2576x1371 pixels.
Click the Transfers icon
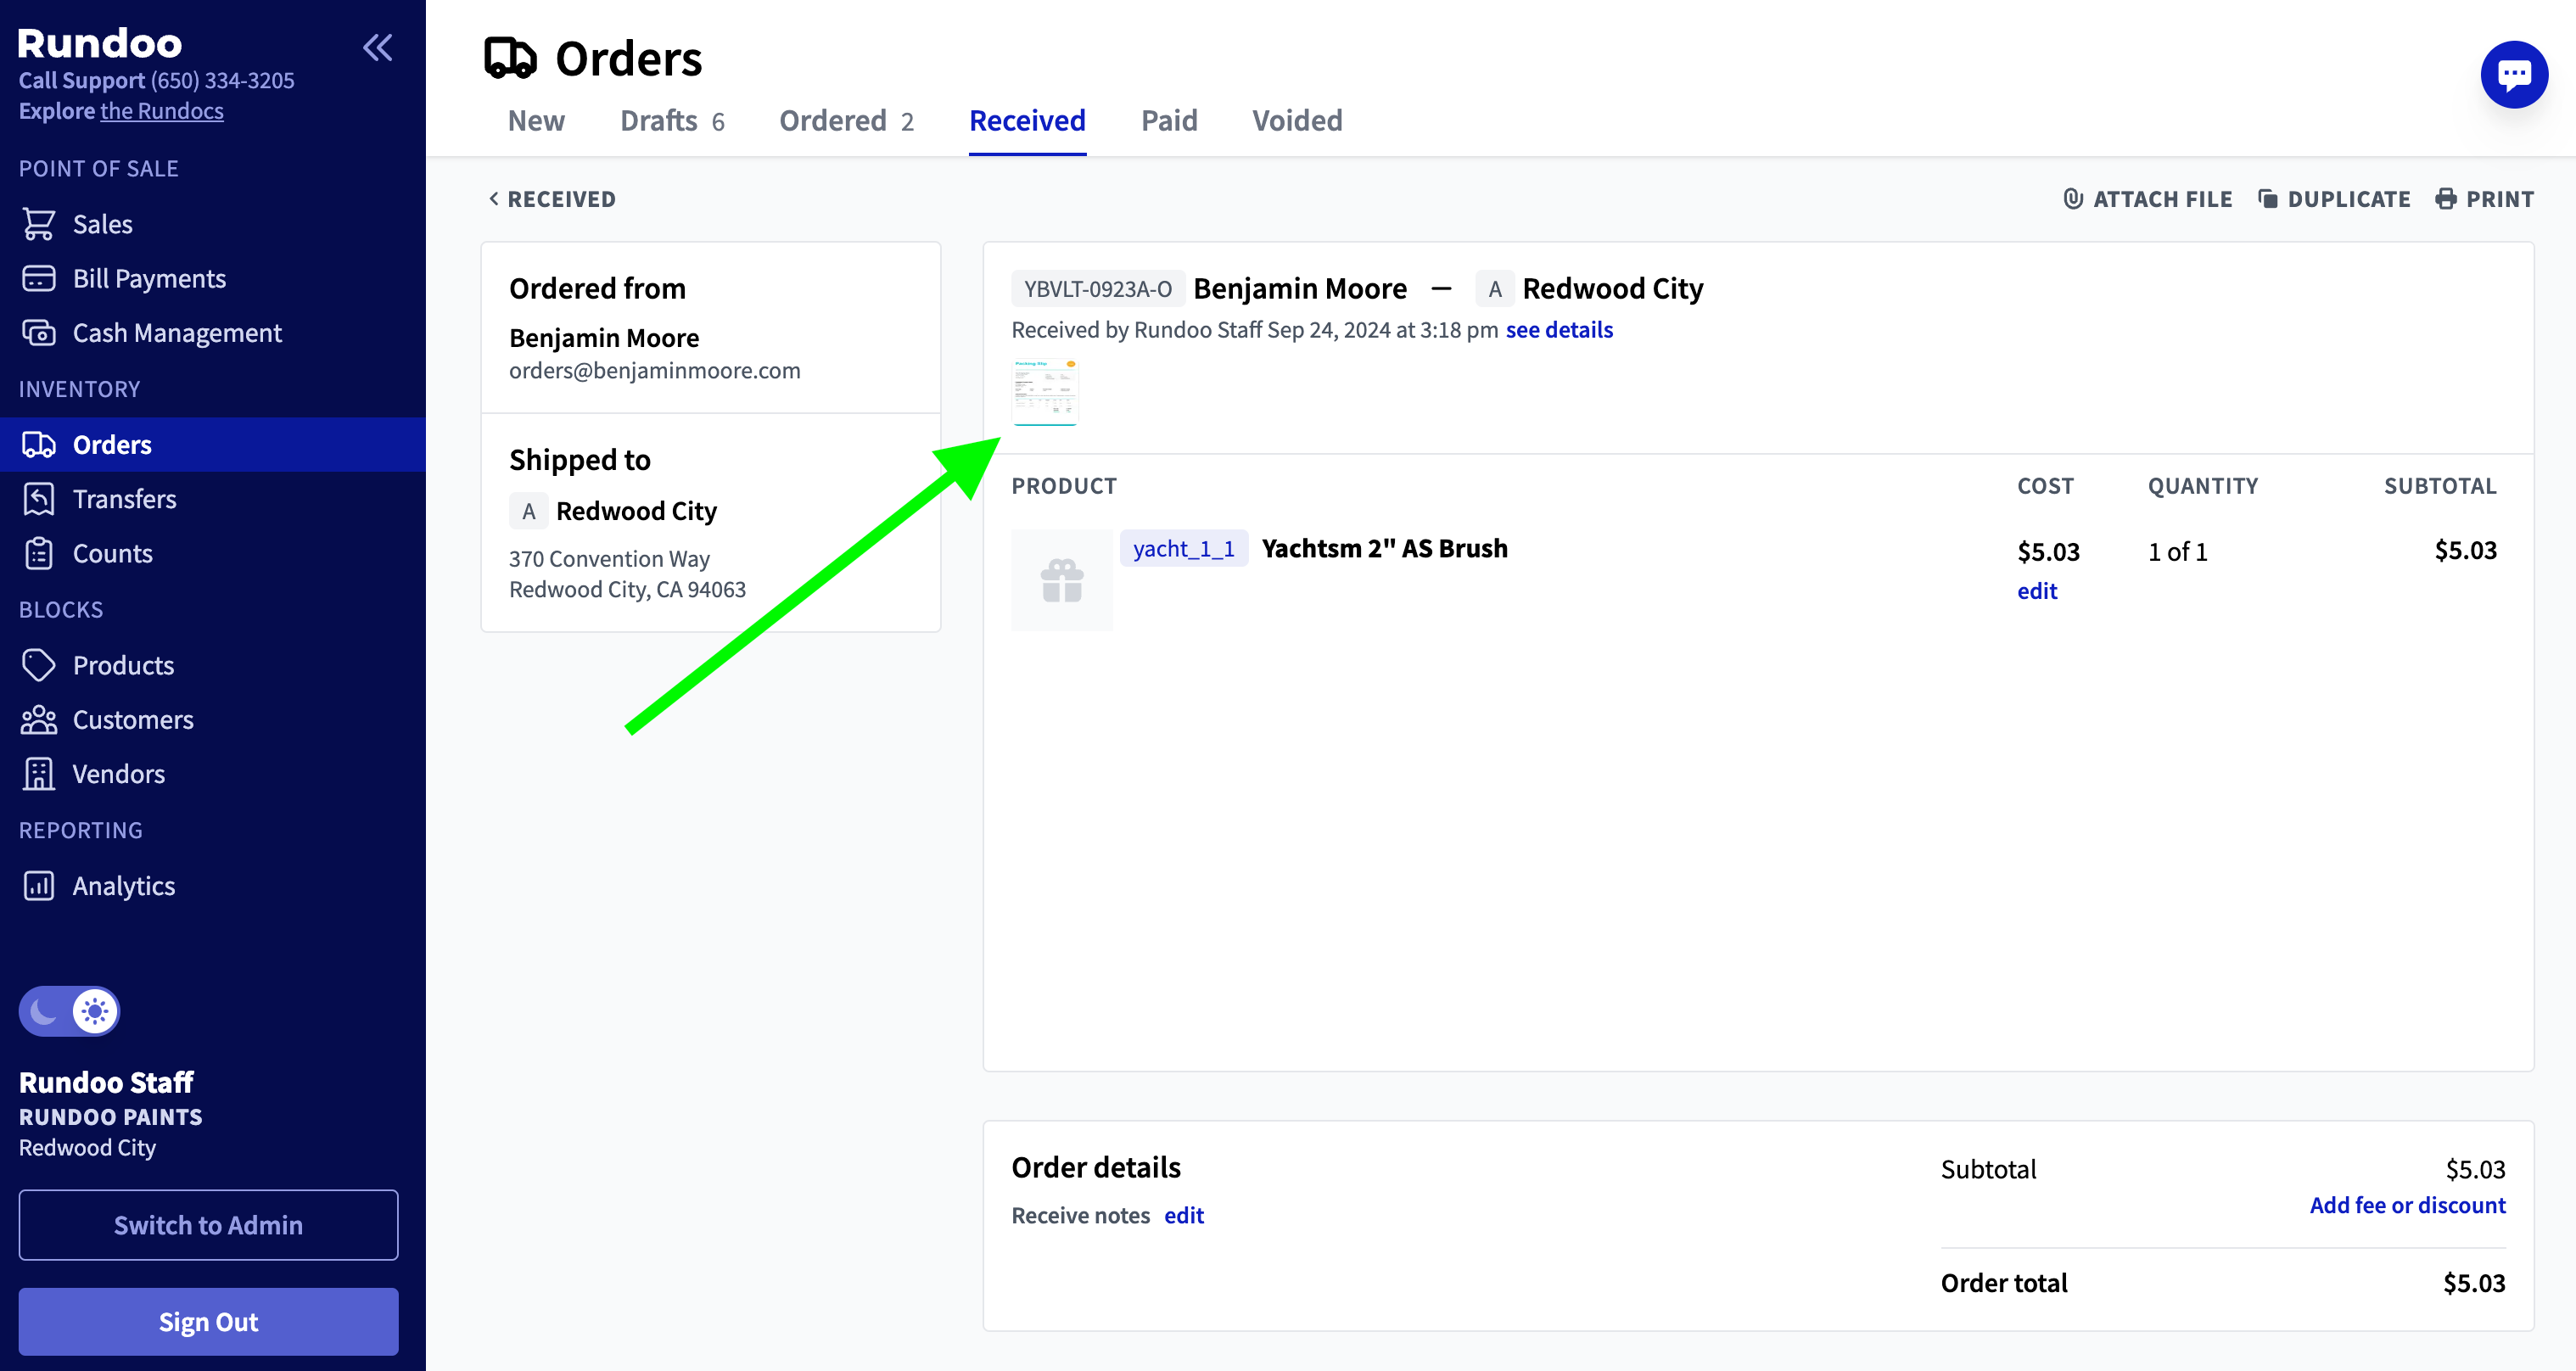click(x=38, y=498)
